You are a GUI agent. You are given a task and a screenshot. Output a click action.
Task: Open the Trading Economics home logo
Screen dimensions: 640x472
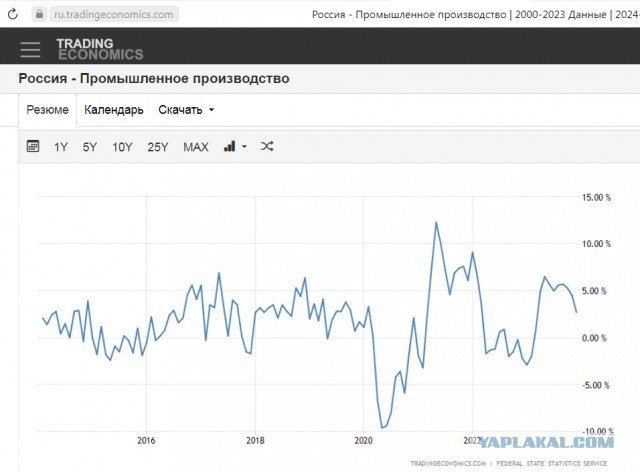[x=100, y=49]
